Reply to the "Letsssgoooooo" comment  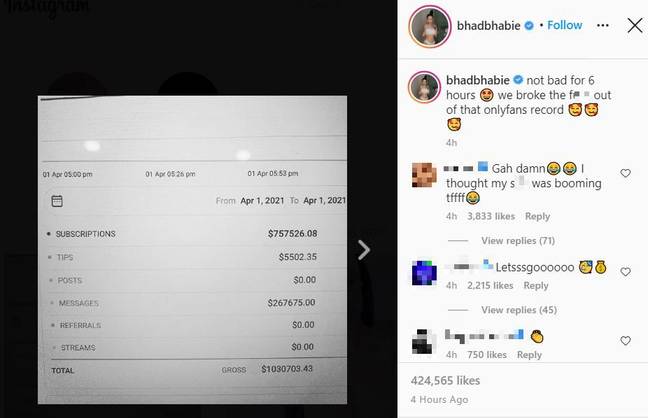coord(536,285)
